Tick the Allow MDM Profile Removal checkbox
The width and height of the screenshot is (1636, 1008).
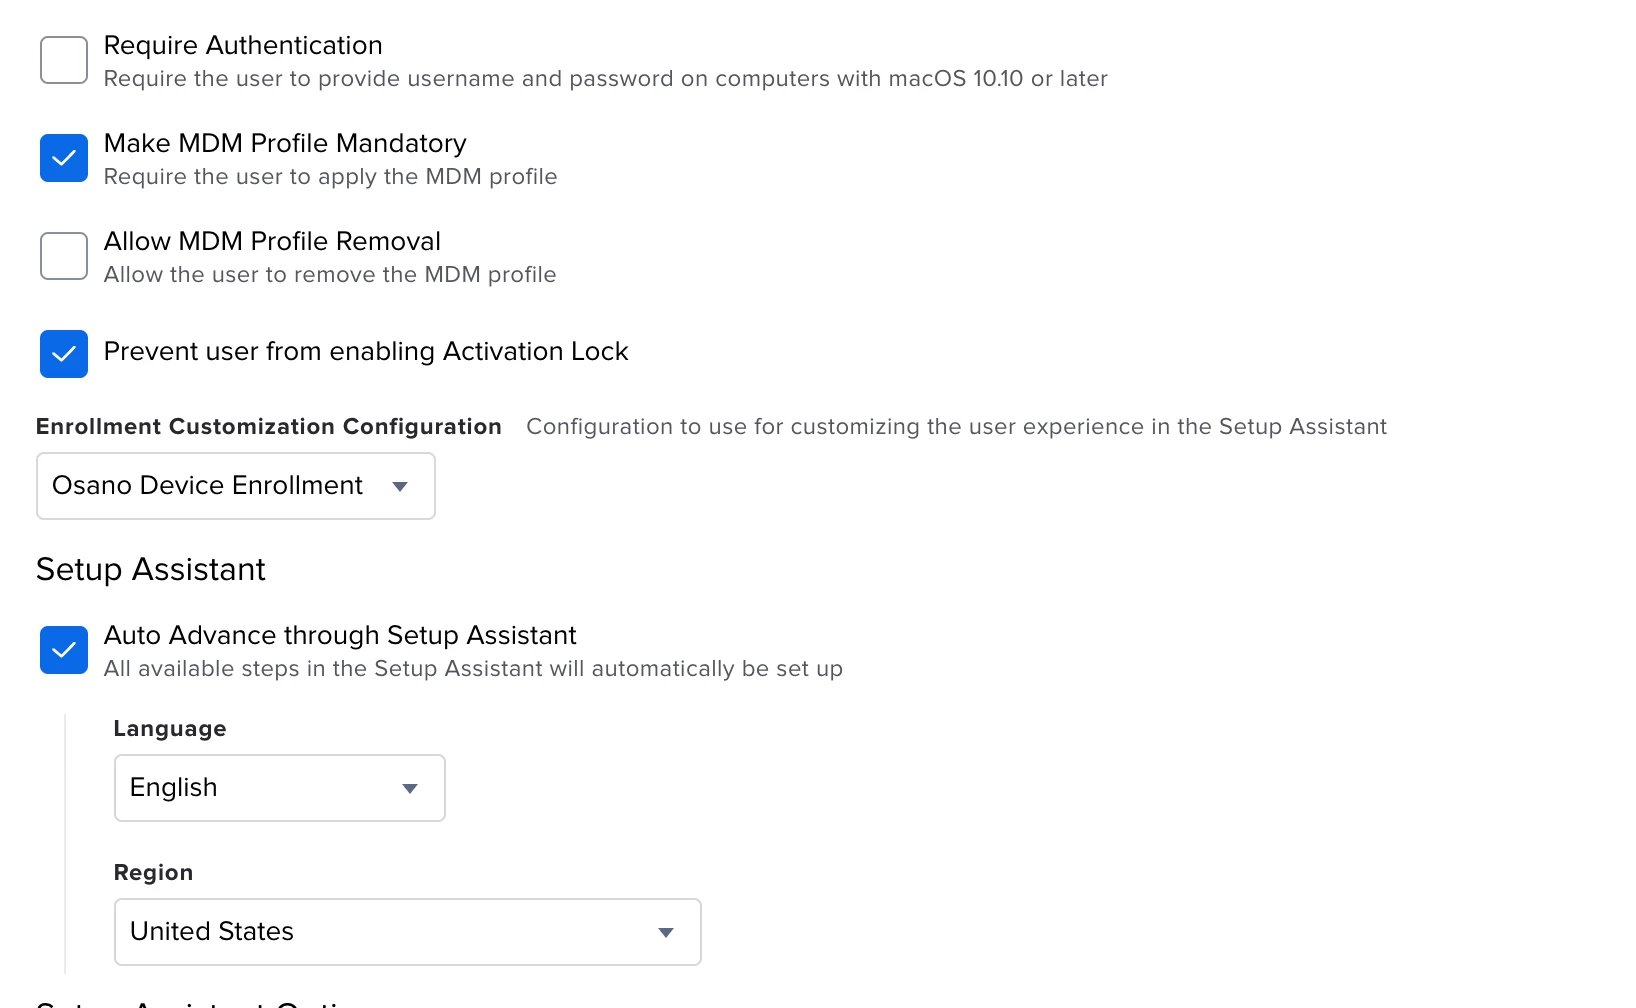pyautogui.click(x=64, y=256)
